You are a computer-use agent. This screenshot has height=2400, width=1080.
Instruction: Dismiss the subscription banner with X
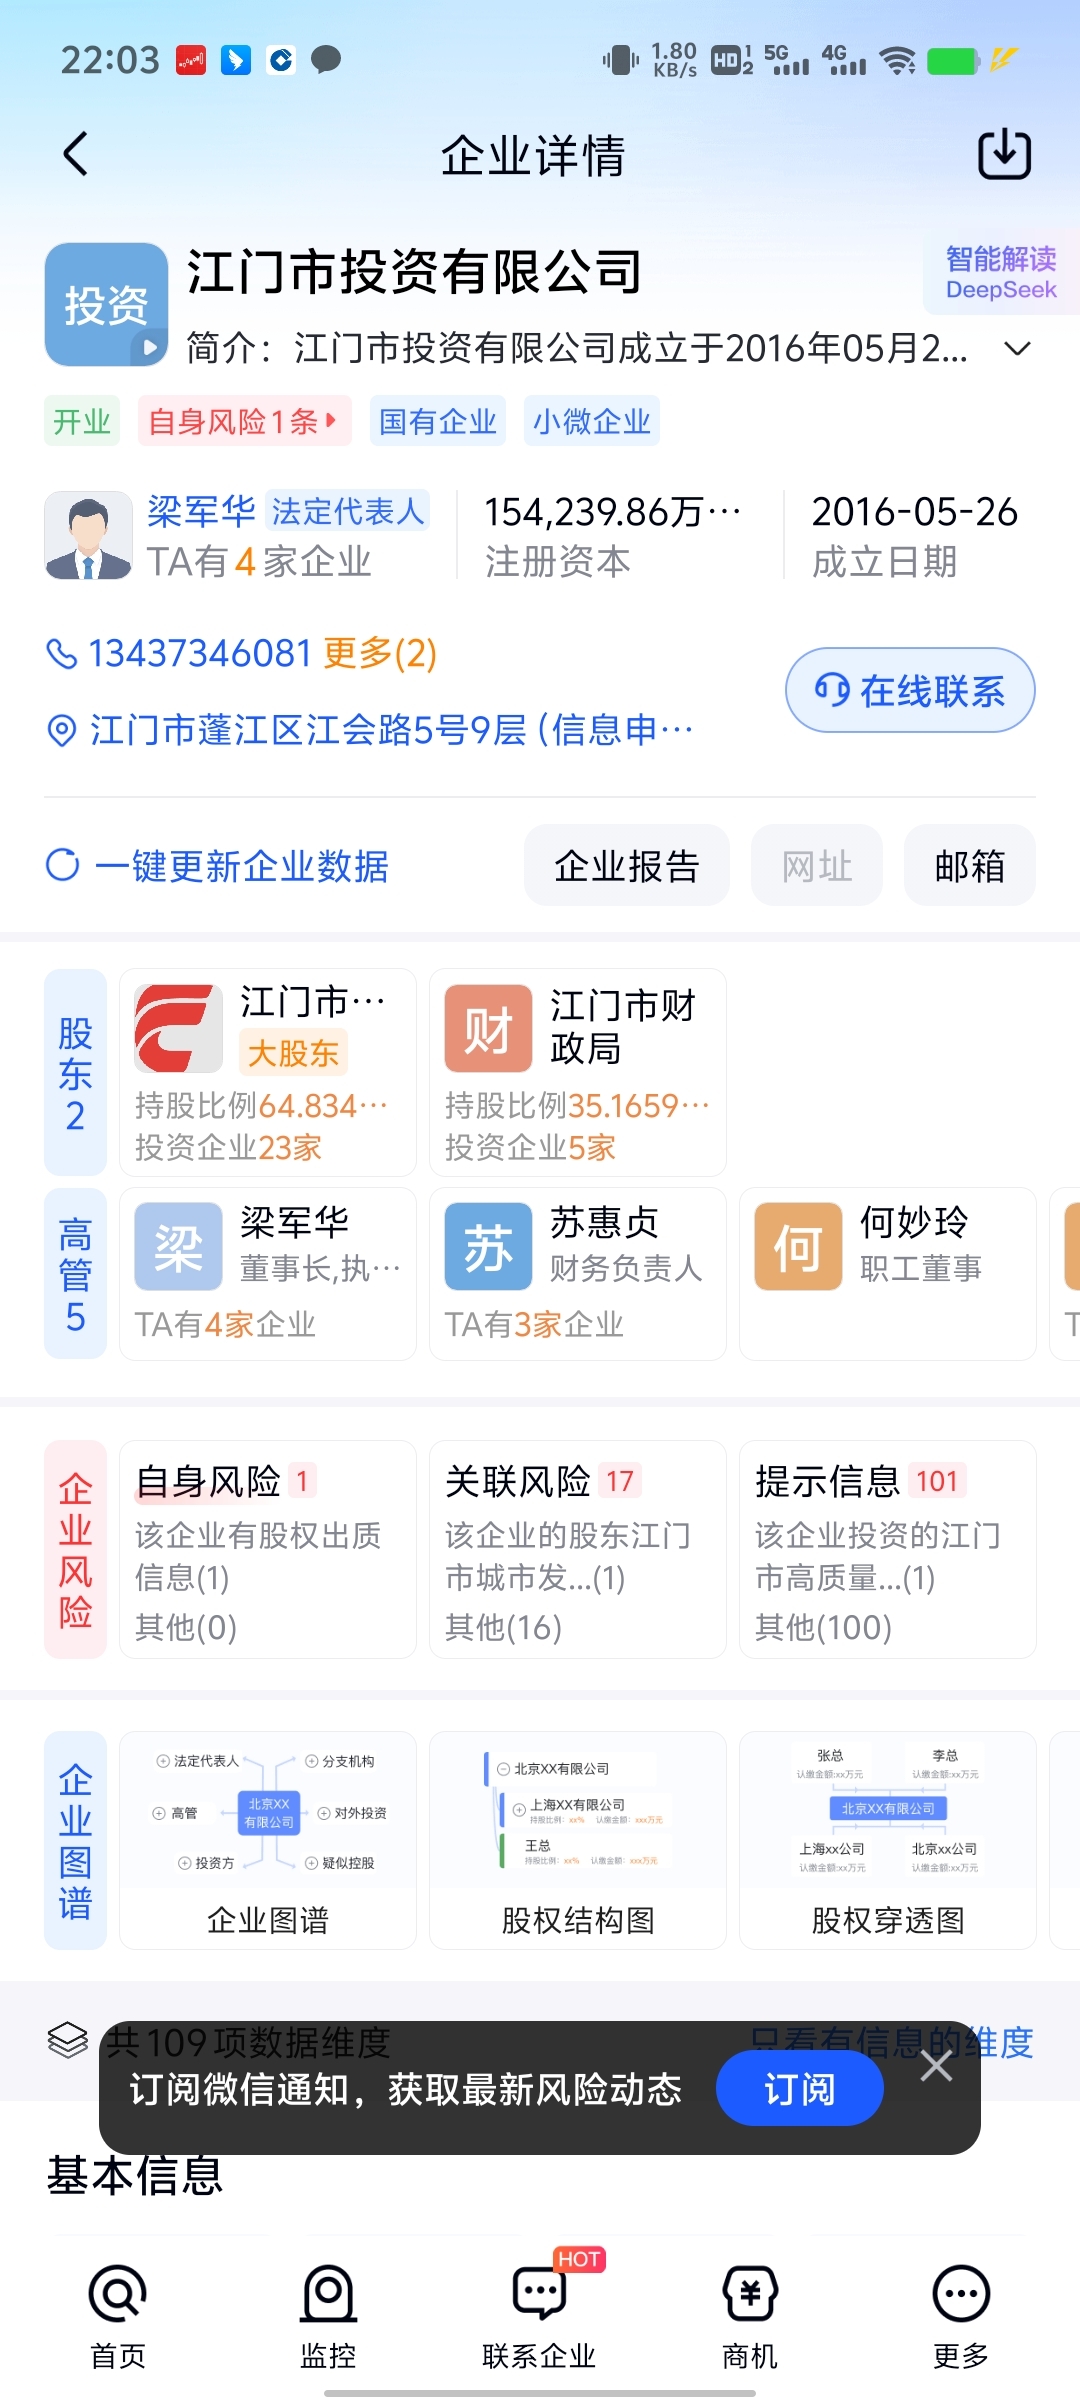(x=936, y=2066)
